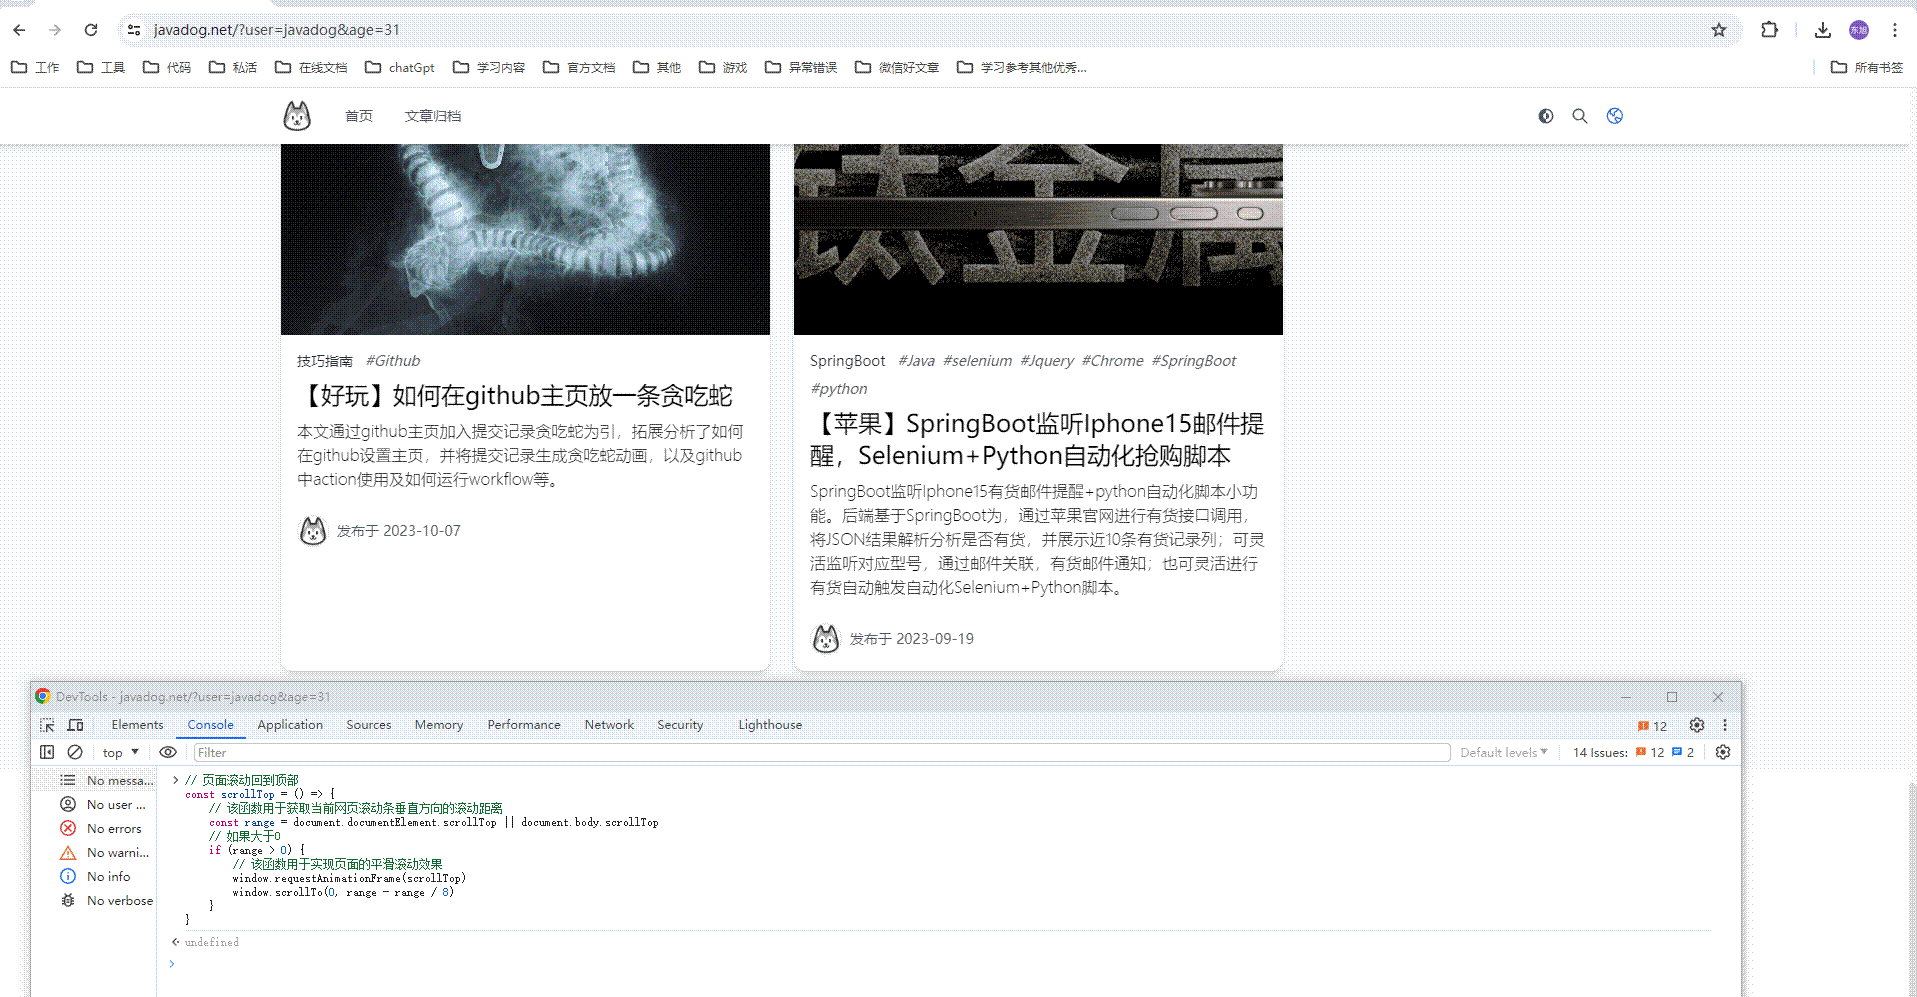Open the 所有书签 bookmarks folder
1917x997 pixels.
click(x=1867, y=67)
